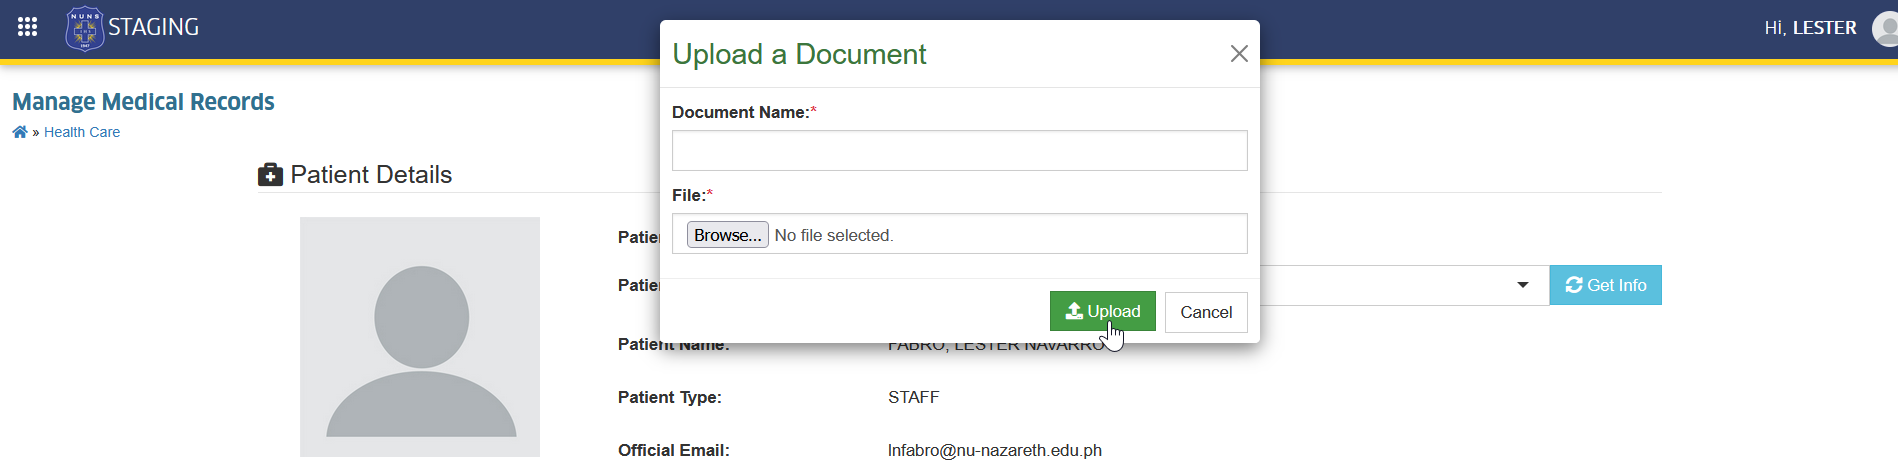Click the No file selected text
Viewport: 1898px width, 465px height.
[834, 235]
